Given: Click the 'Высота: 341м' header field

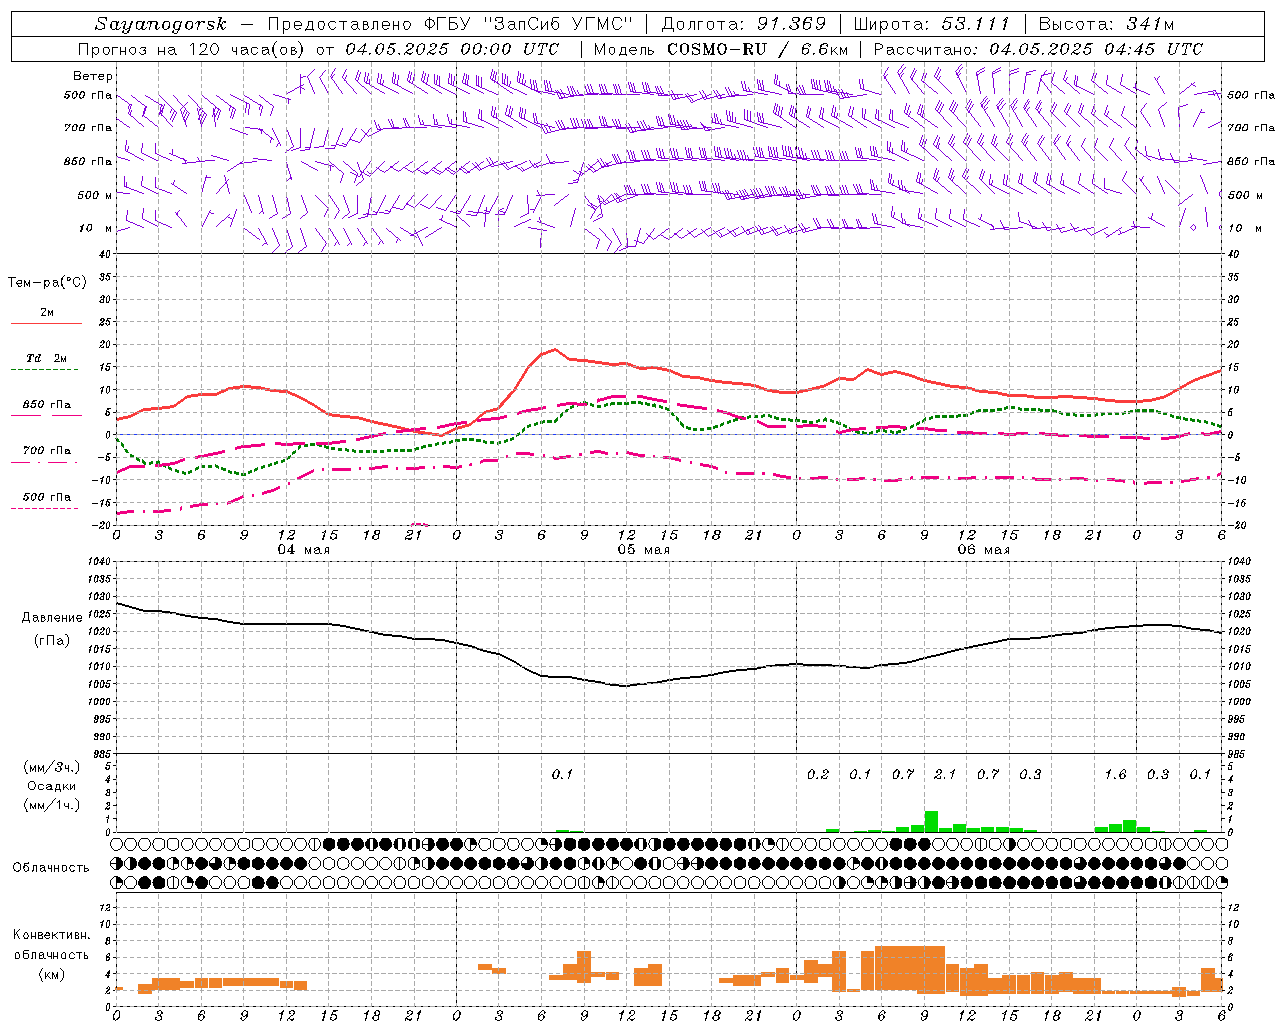Looking at the screenshot, I should [x=1106, y=24].
